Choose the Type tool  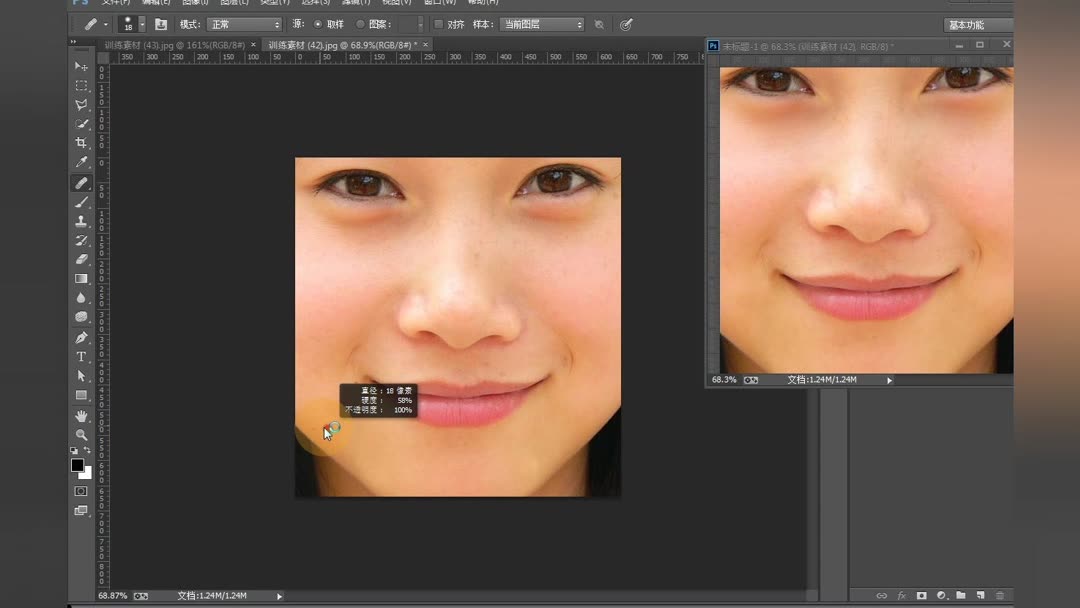tap(81, 357)
